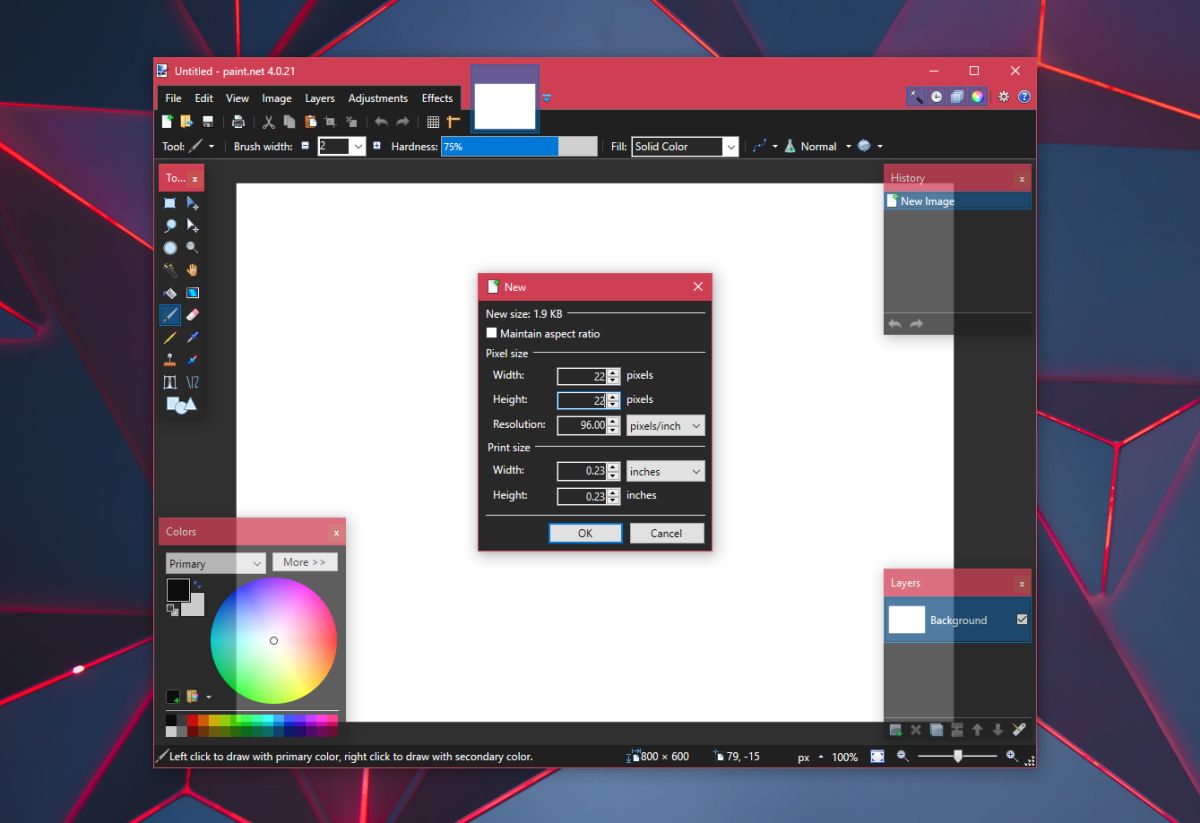This screenshot has width=1200, height=823.
Task: Open the Fill style dropdown
Action: click(x=731, y=146)
